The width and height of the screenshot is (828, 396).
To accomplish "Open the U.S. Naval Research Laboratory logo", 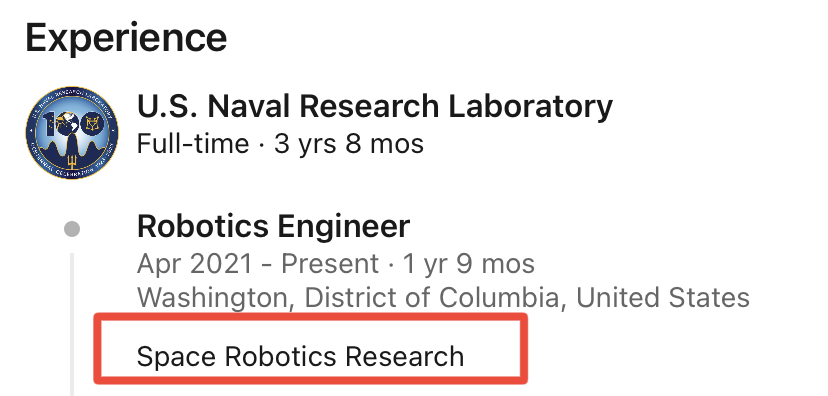I will click(72, 133).
